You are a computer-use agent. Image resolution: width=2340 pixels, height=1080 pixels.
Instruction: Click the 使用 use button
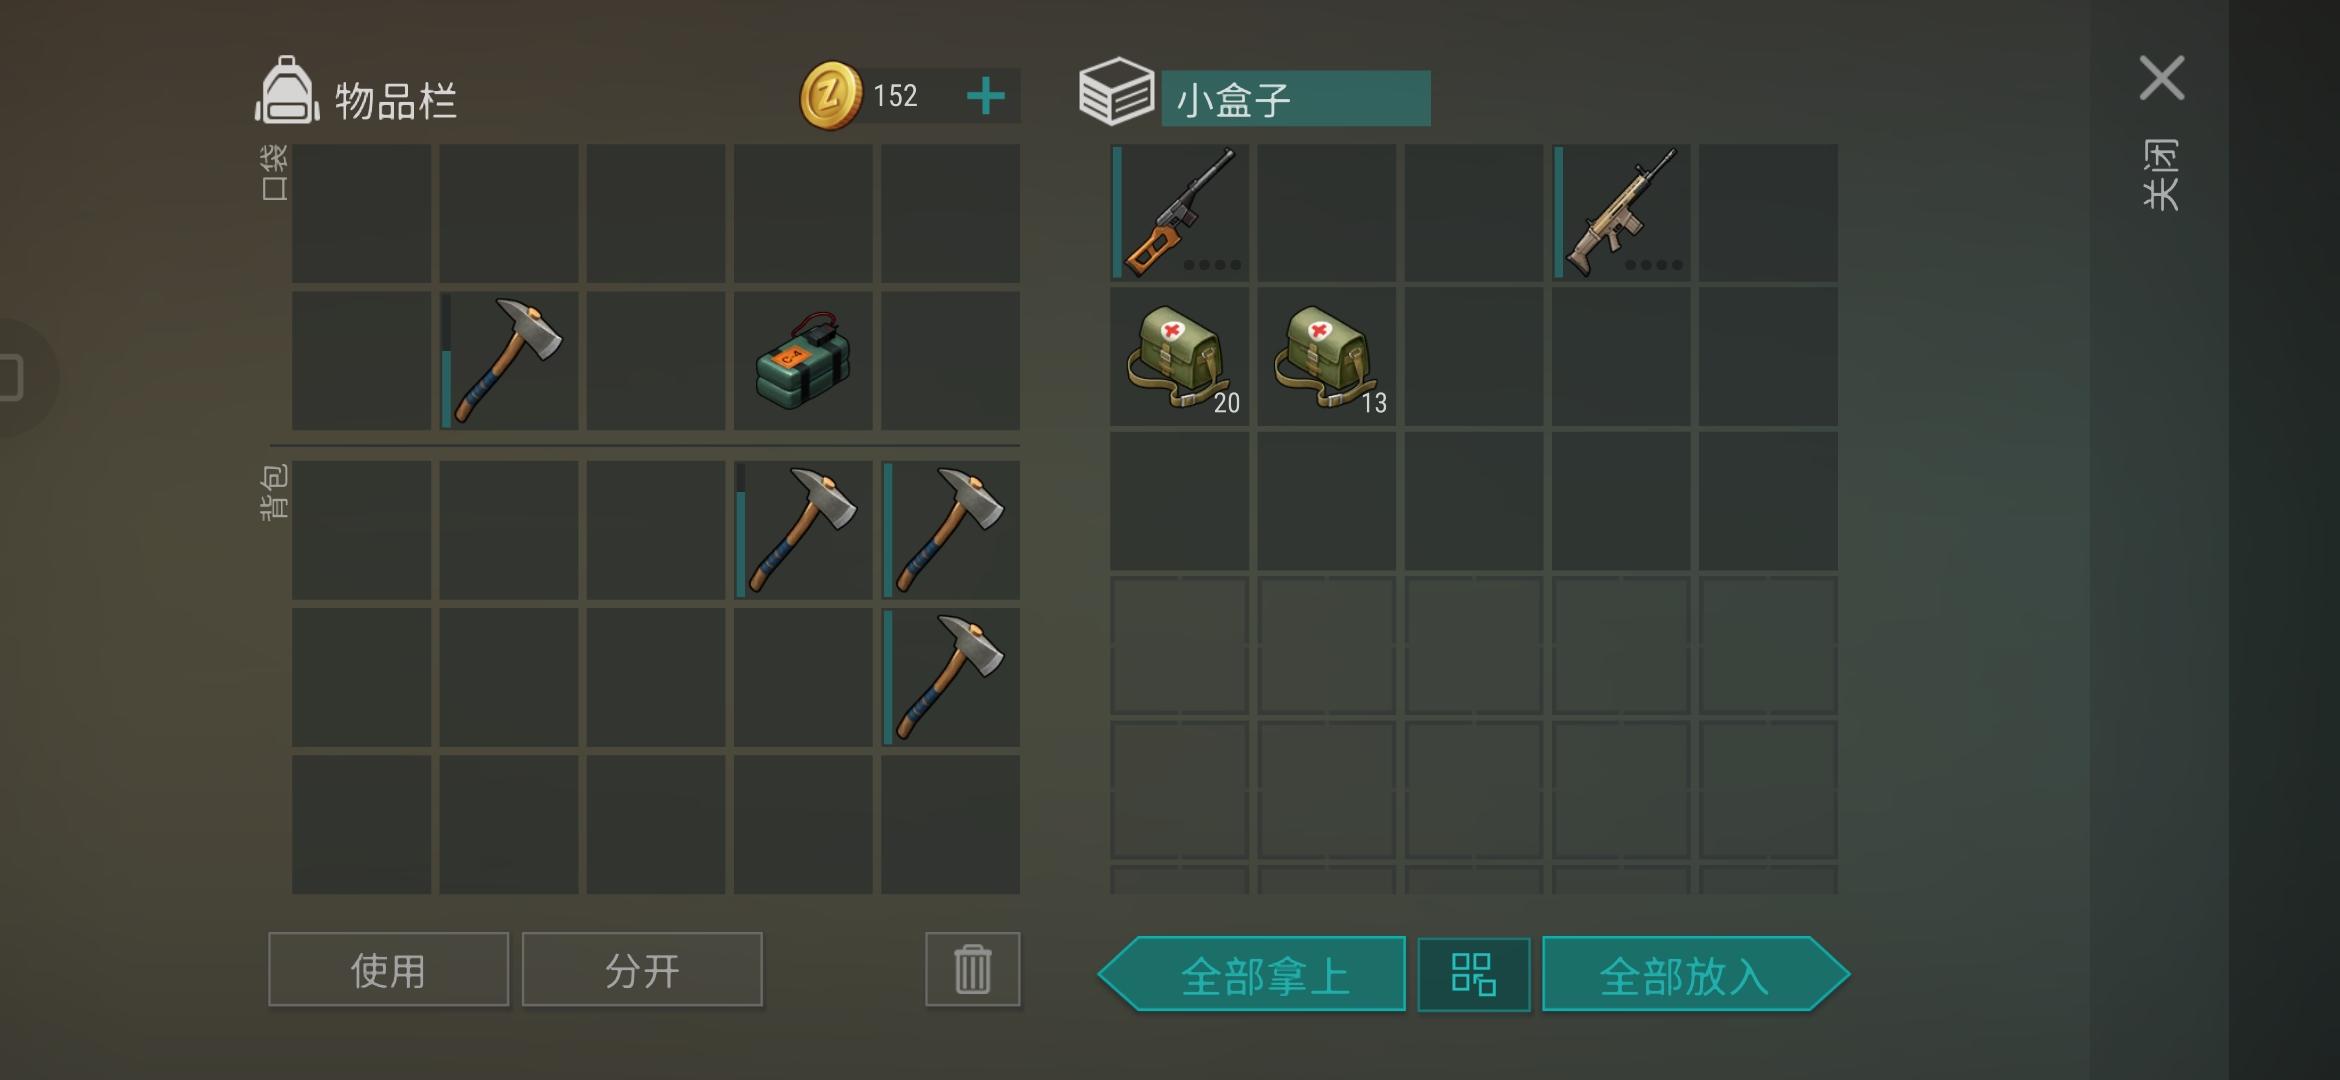click(388, 969)
